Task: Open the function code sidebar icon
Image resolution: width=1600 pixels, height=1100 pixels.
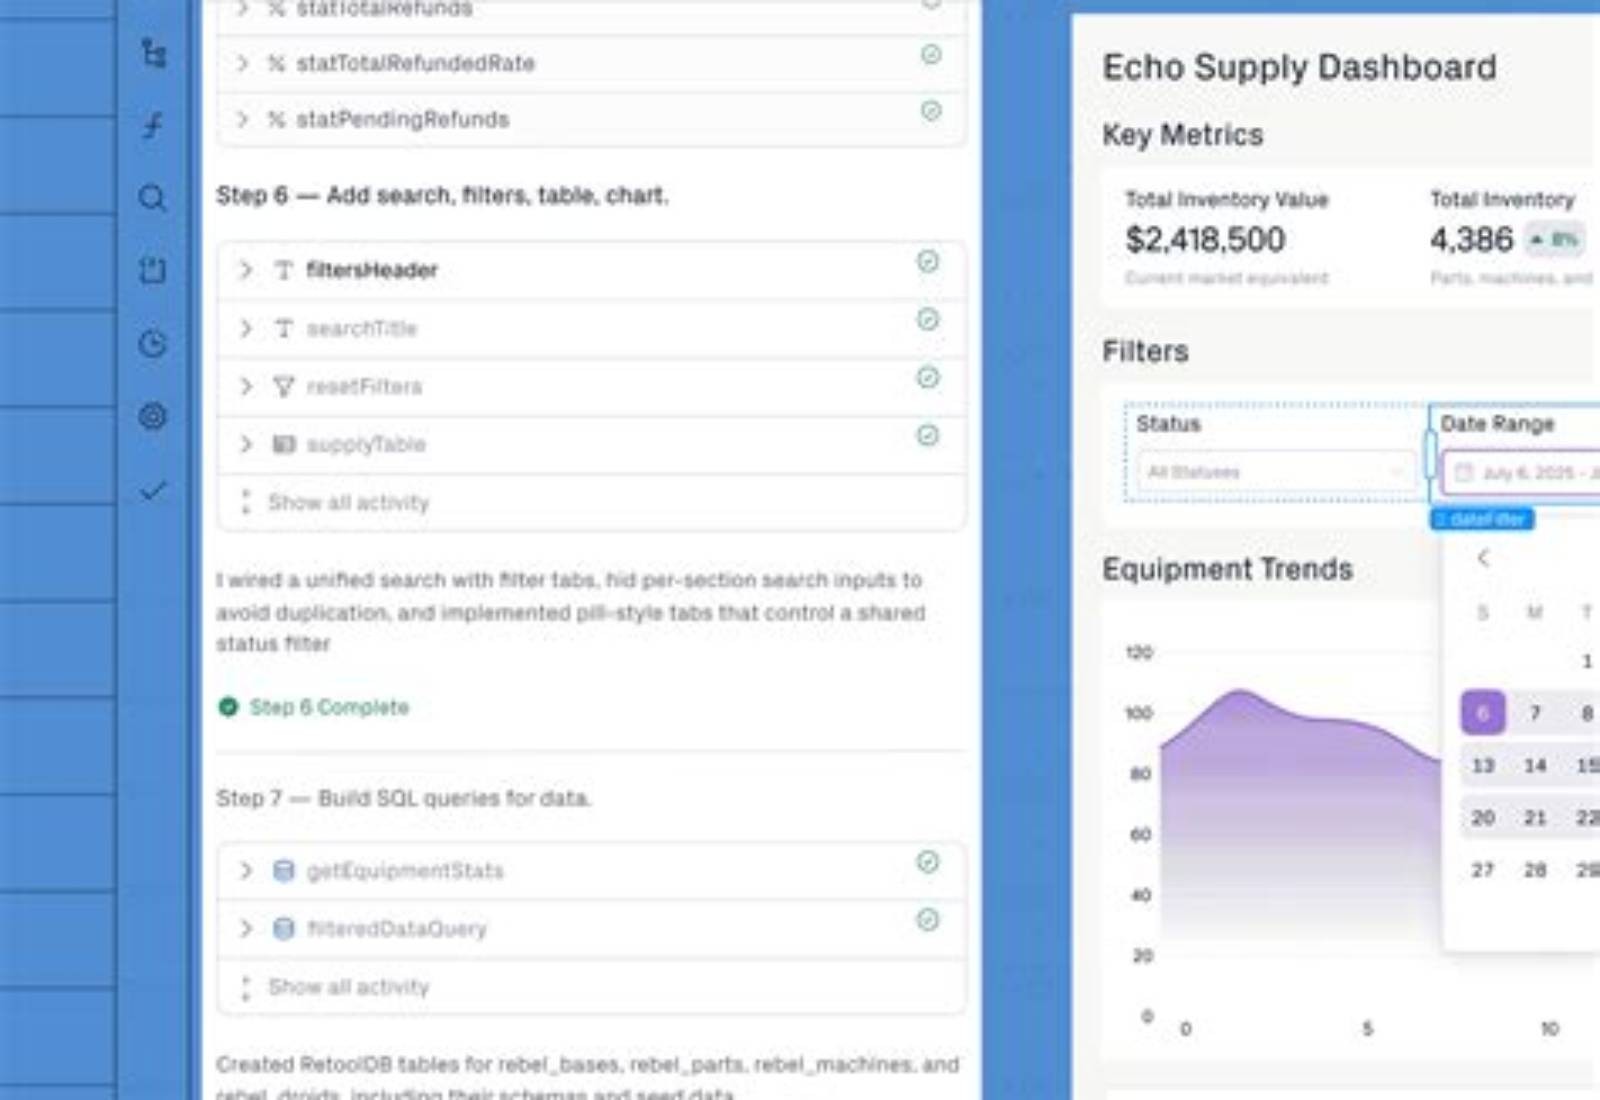Action: point(153,125)
